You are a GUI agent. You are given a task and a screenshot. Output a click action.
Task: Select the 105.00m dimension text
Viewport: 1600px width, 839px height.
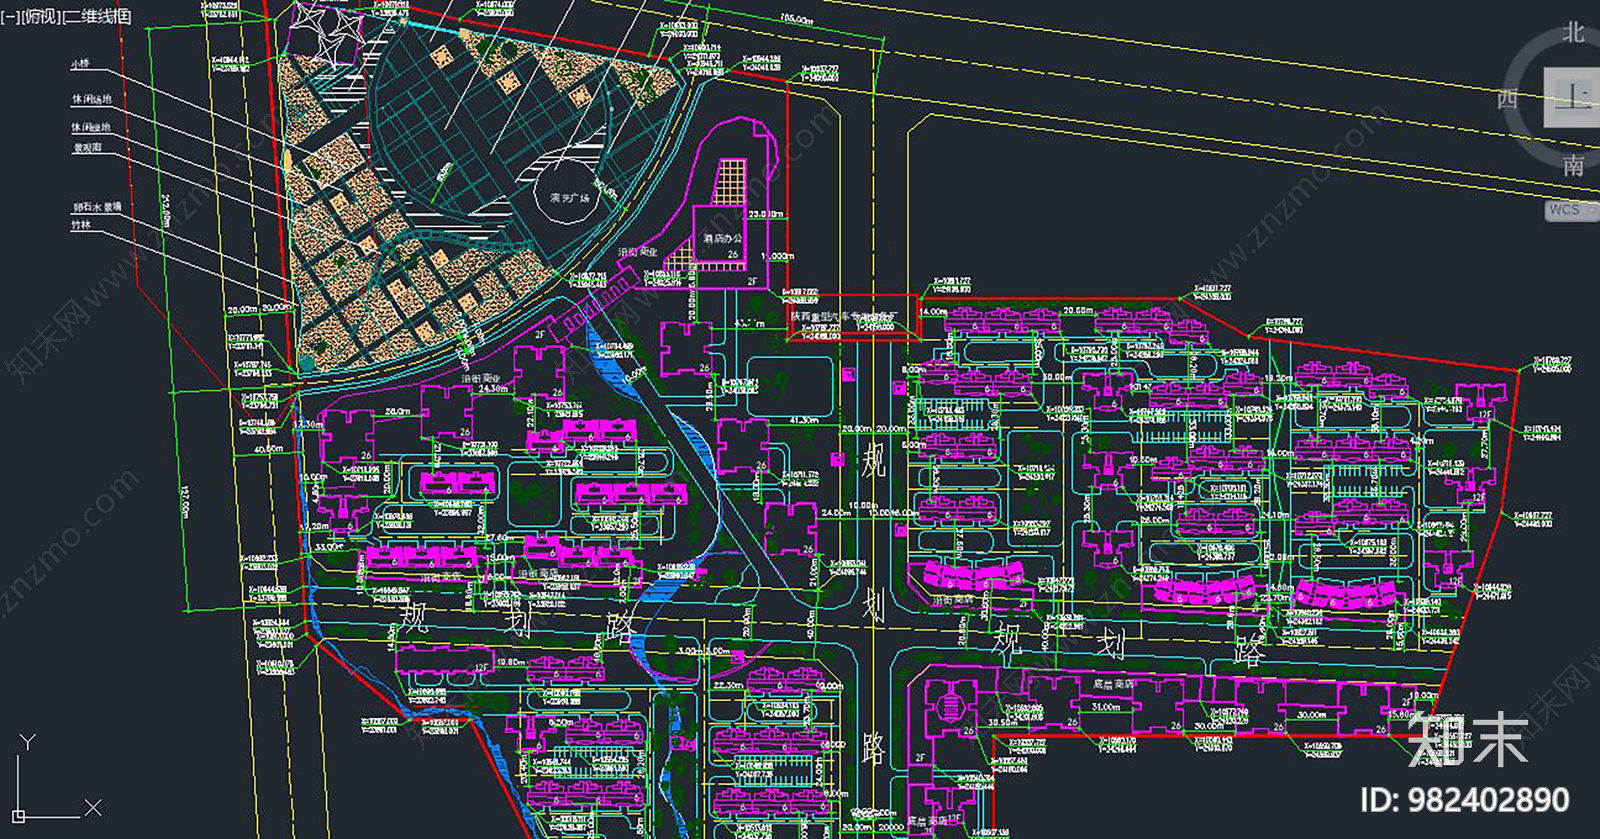point(796,18)
